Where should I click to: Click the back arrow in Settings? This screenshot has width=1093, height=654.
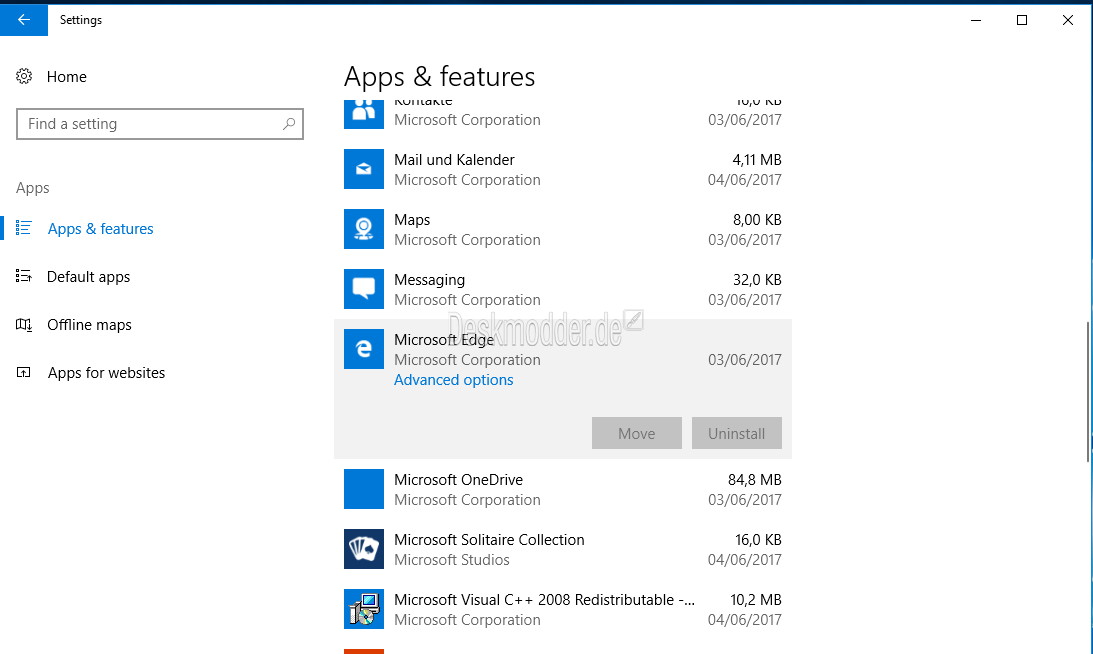pyautogui.click(x=24, y=20)
